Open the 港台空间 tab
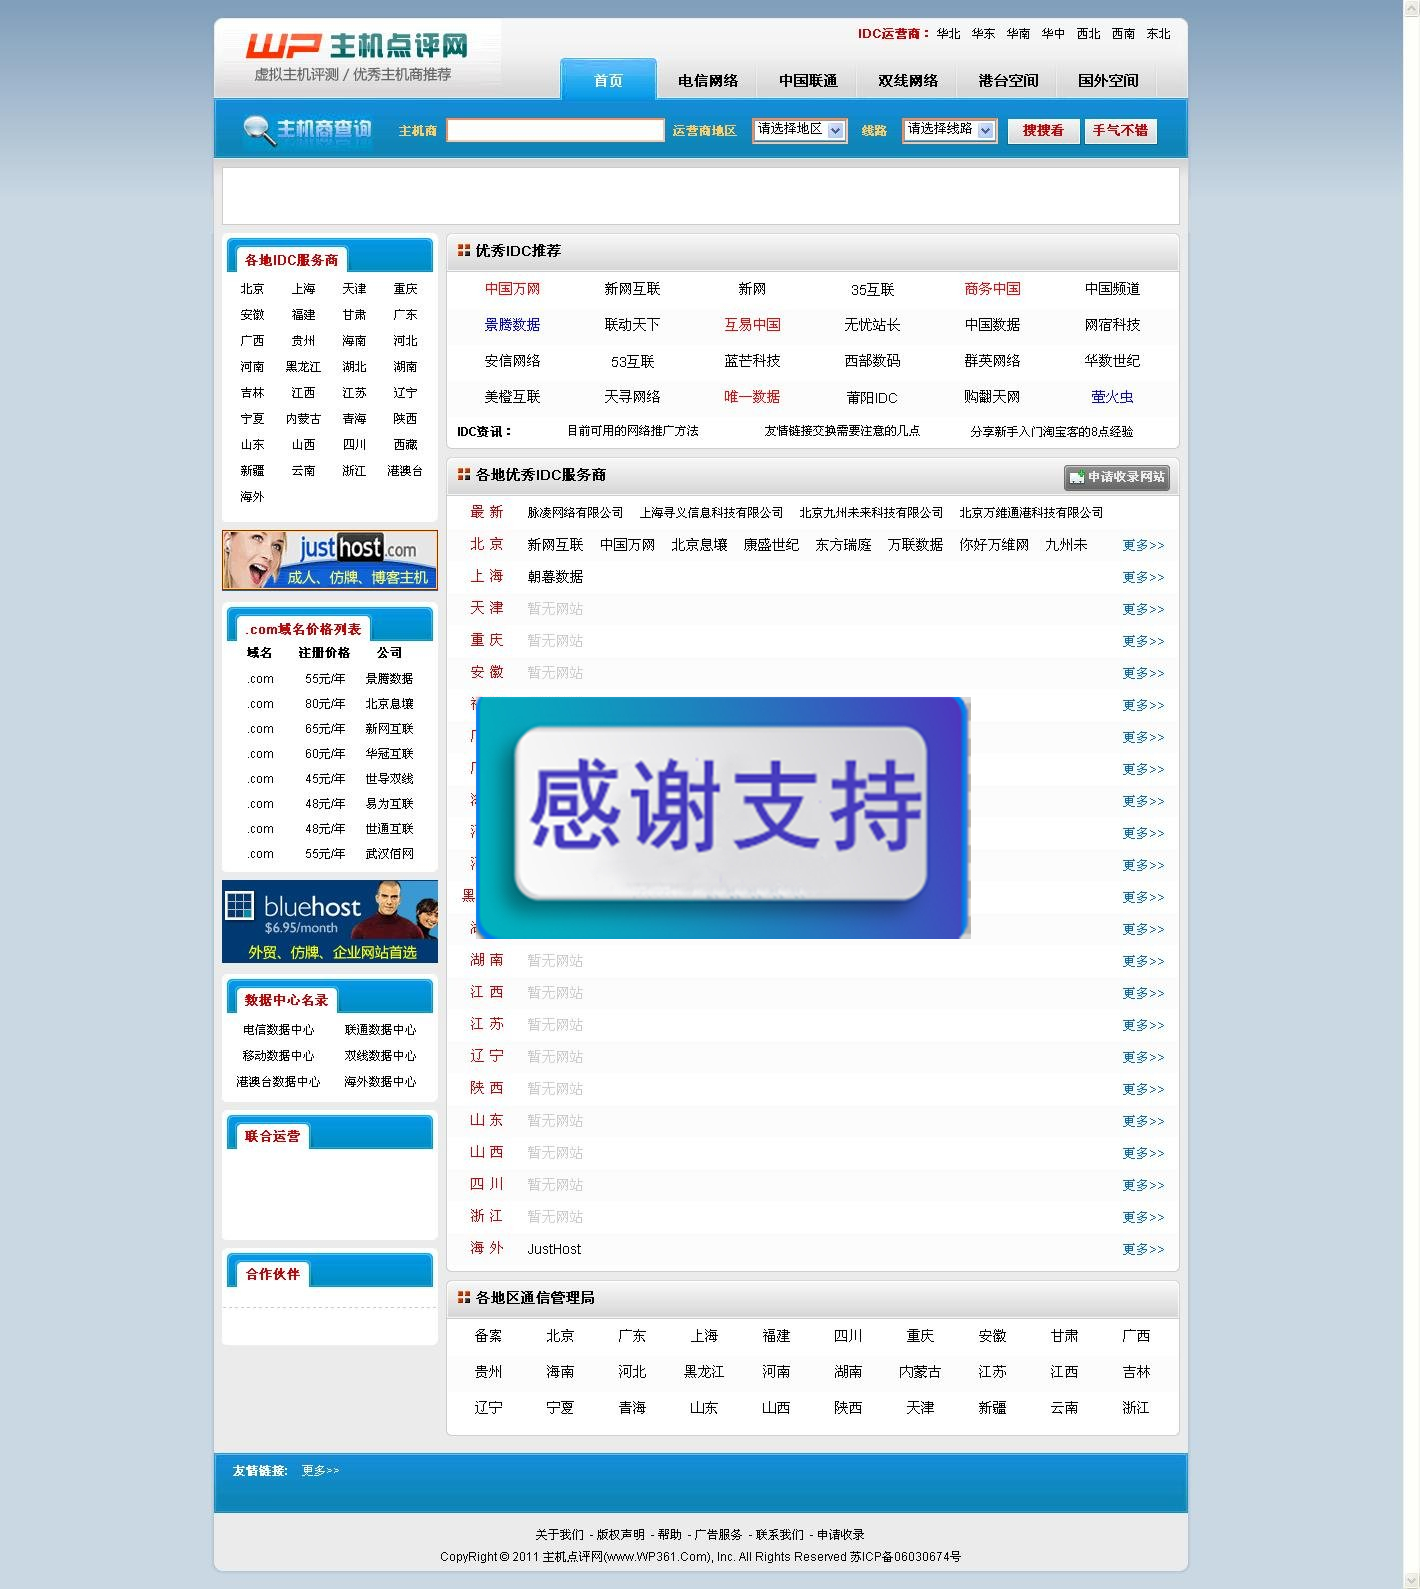This screenshot has width=1420, height=1589. [1008, 81]
